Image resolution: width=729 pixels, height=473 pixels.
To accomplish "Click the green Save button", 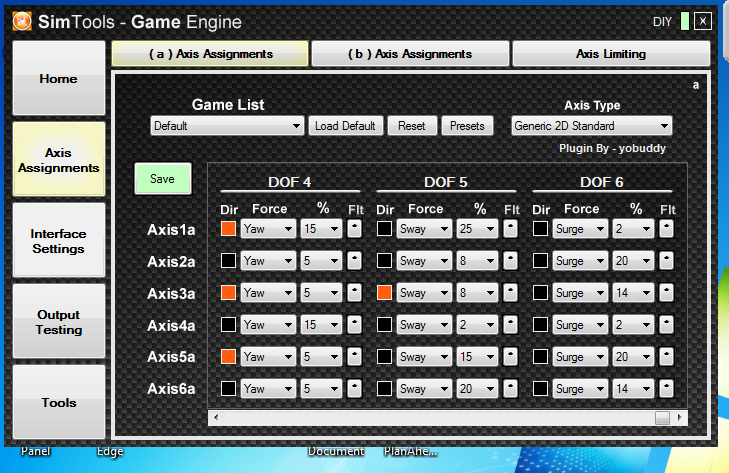I will pos(162,179).
